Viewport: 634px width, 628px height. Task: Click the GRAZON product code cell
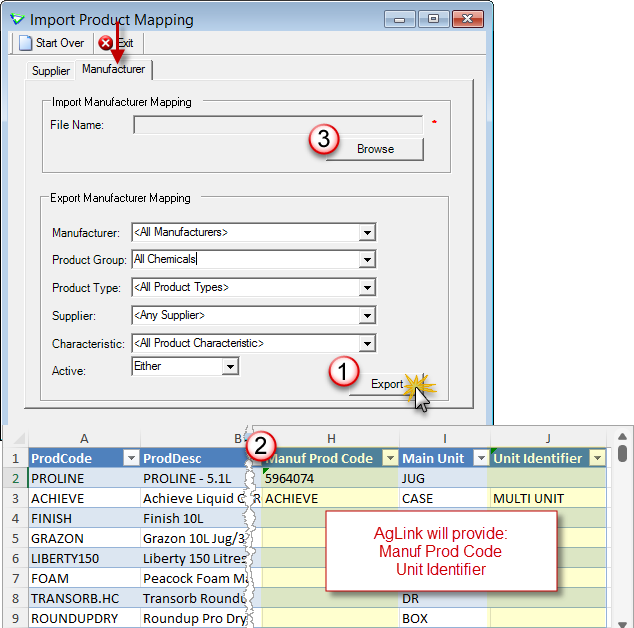point(84,538)
